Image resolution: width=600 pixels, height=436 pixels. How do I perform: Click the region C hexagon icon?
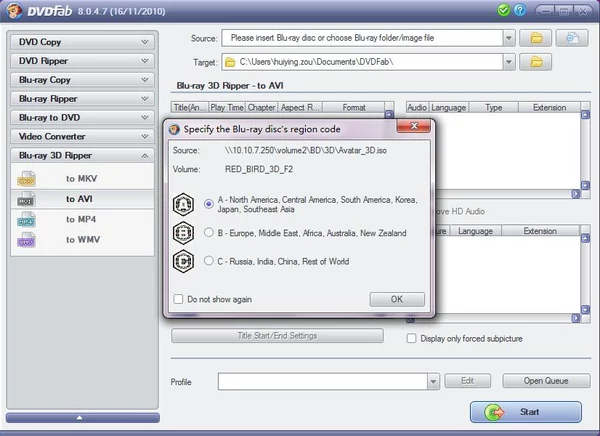click(x=183, y=261)
